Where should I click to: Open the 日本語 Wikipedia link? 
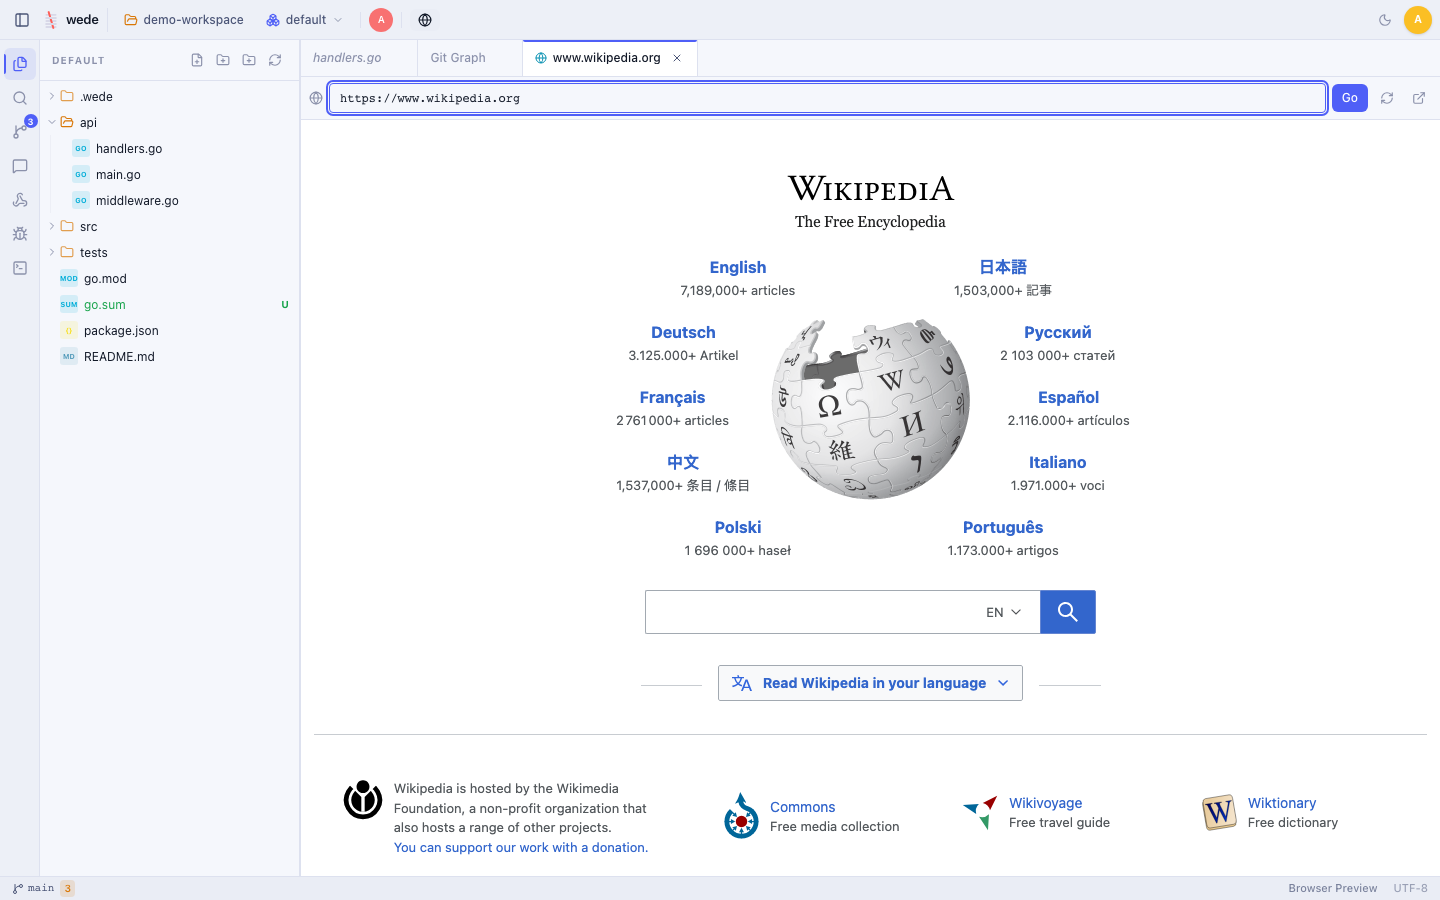click(x=1003, y=267)
